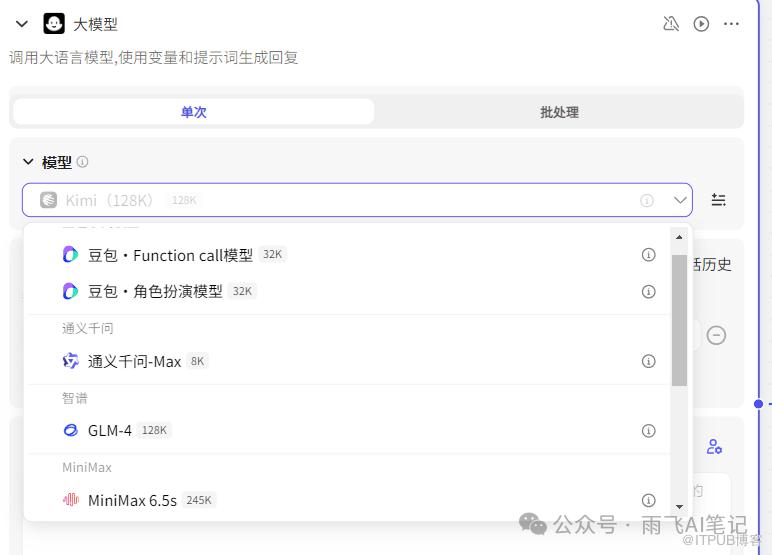Click the Kimi logo in model field

(x=48, y=200)
